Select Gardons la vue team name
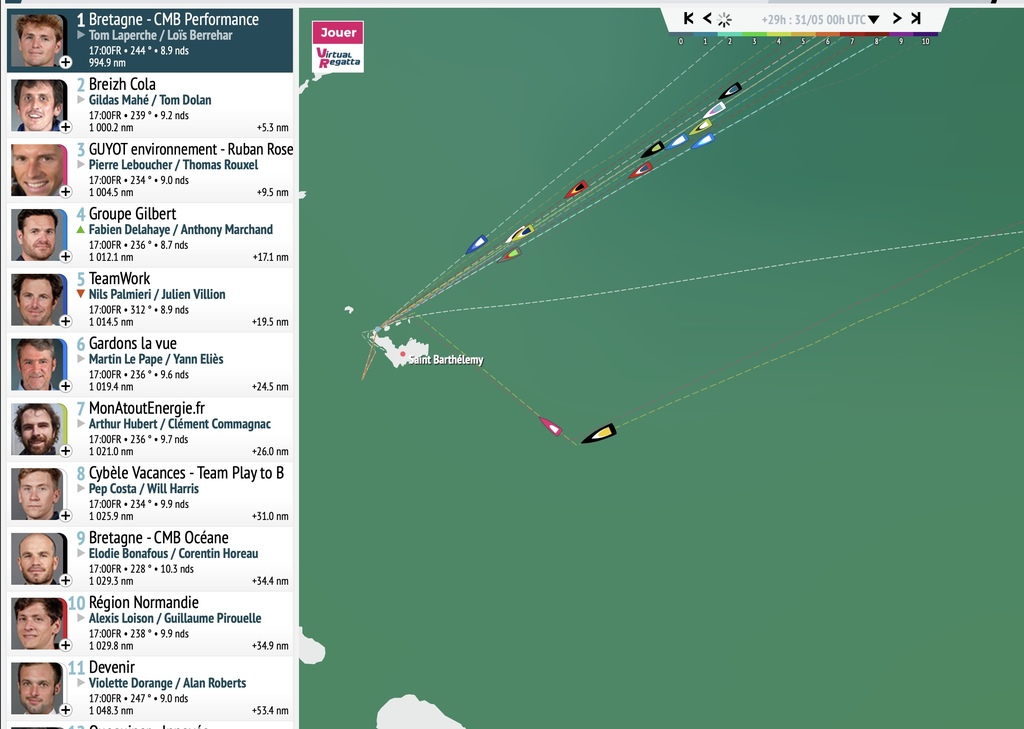This screenshot has width=1024, height=729. [x=133, y=343]
